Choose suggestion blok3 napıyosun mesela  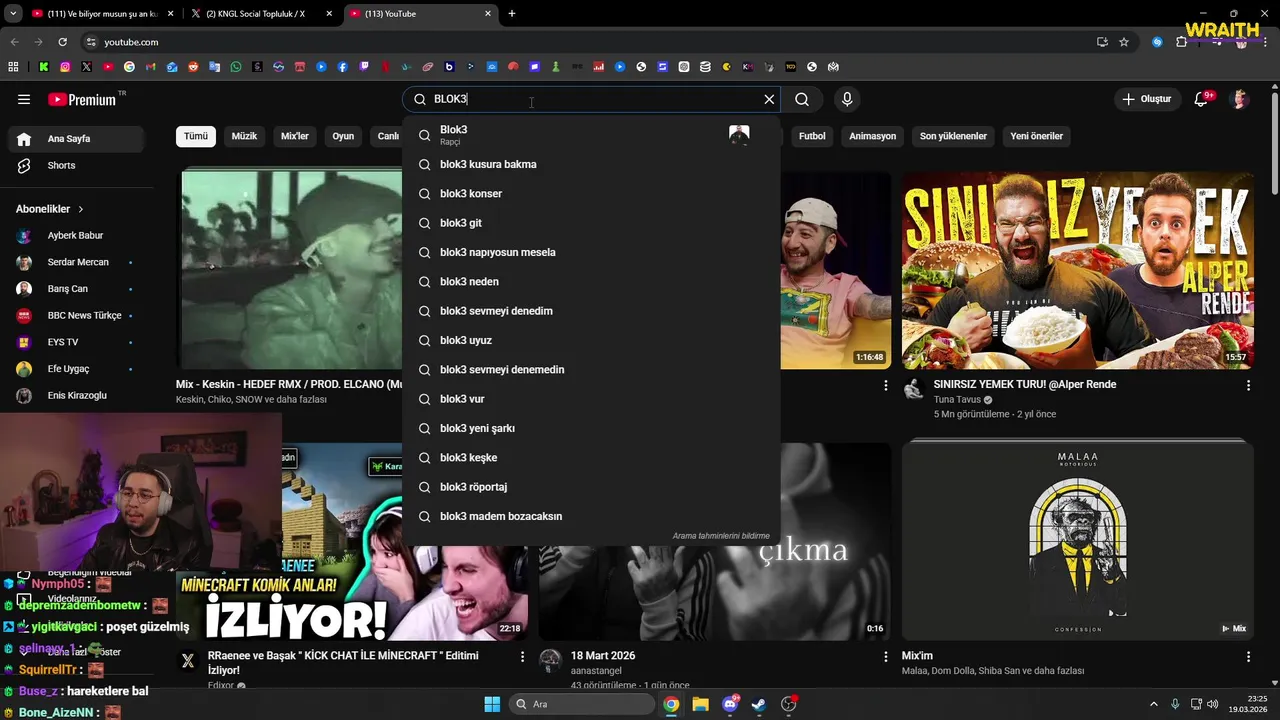tap(591, 252)
